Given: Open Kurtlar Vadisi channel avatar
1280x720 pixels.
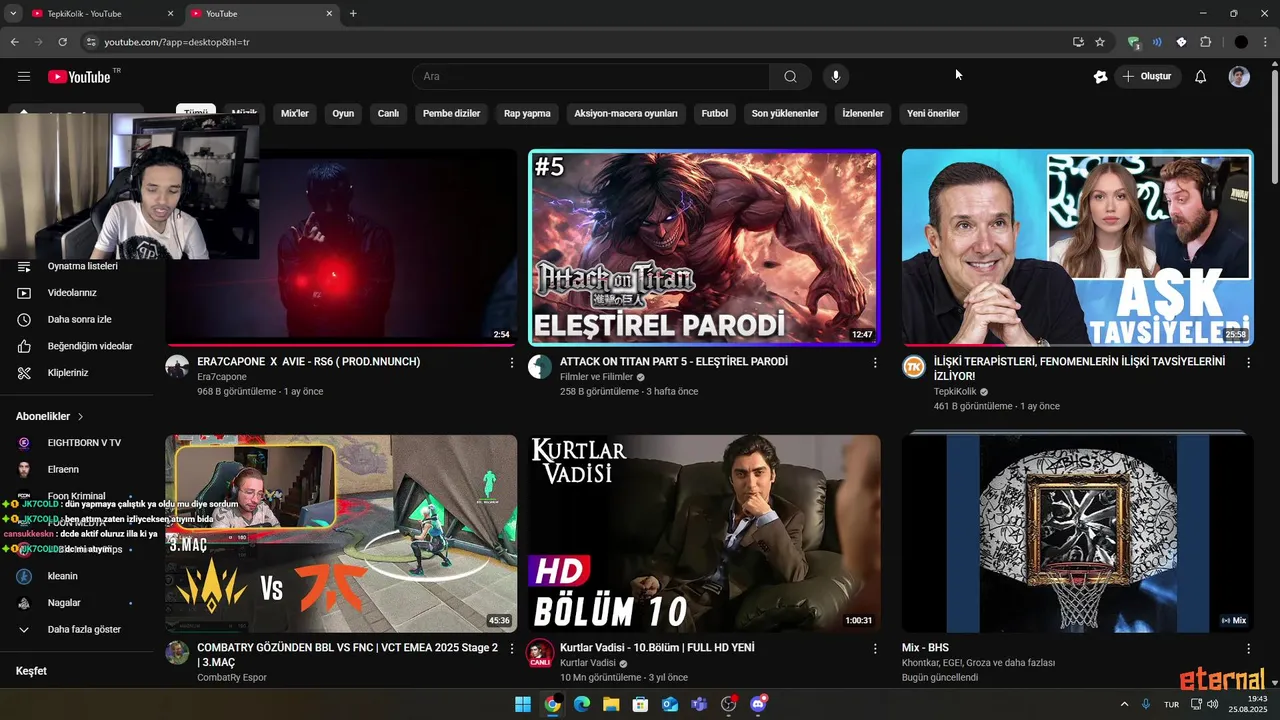Looking at the screenshot, I should click(540, 652).
